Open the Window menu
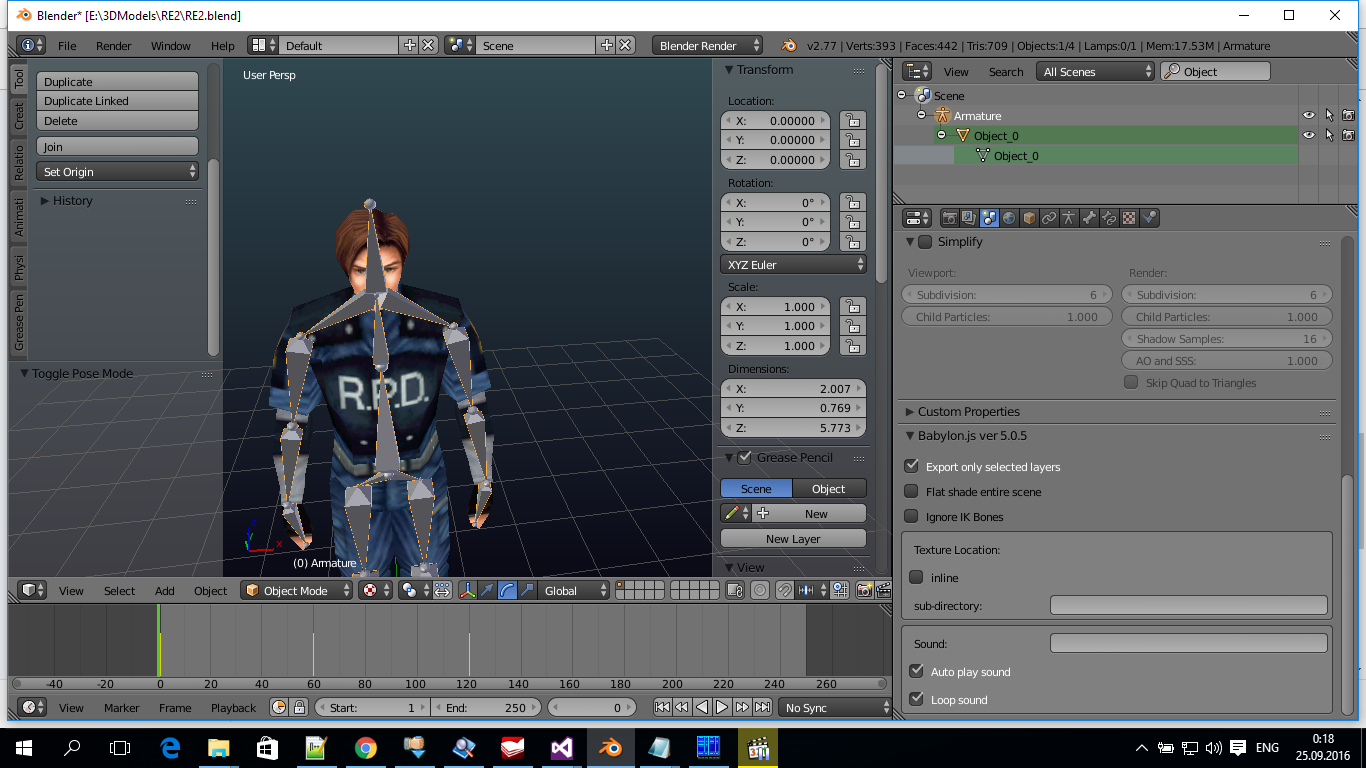The image size is (1366, 768). tap(171, 46)
